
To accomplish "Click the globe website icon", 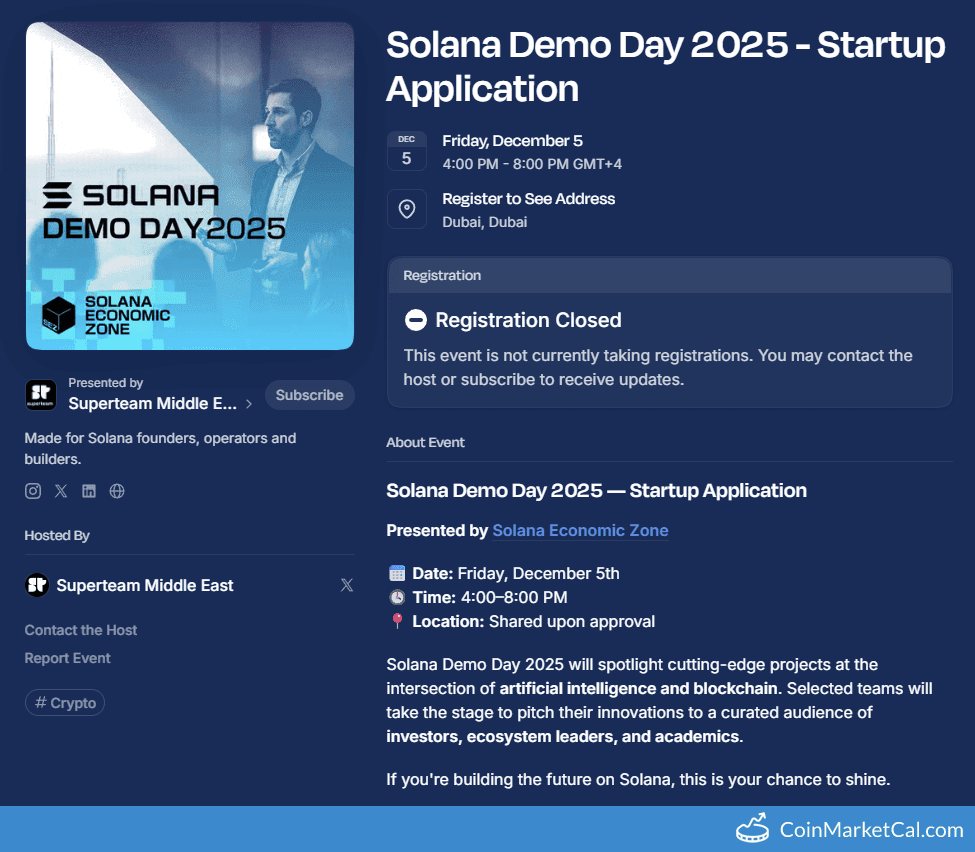I will (117, 490).
